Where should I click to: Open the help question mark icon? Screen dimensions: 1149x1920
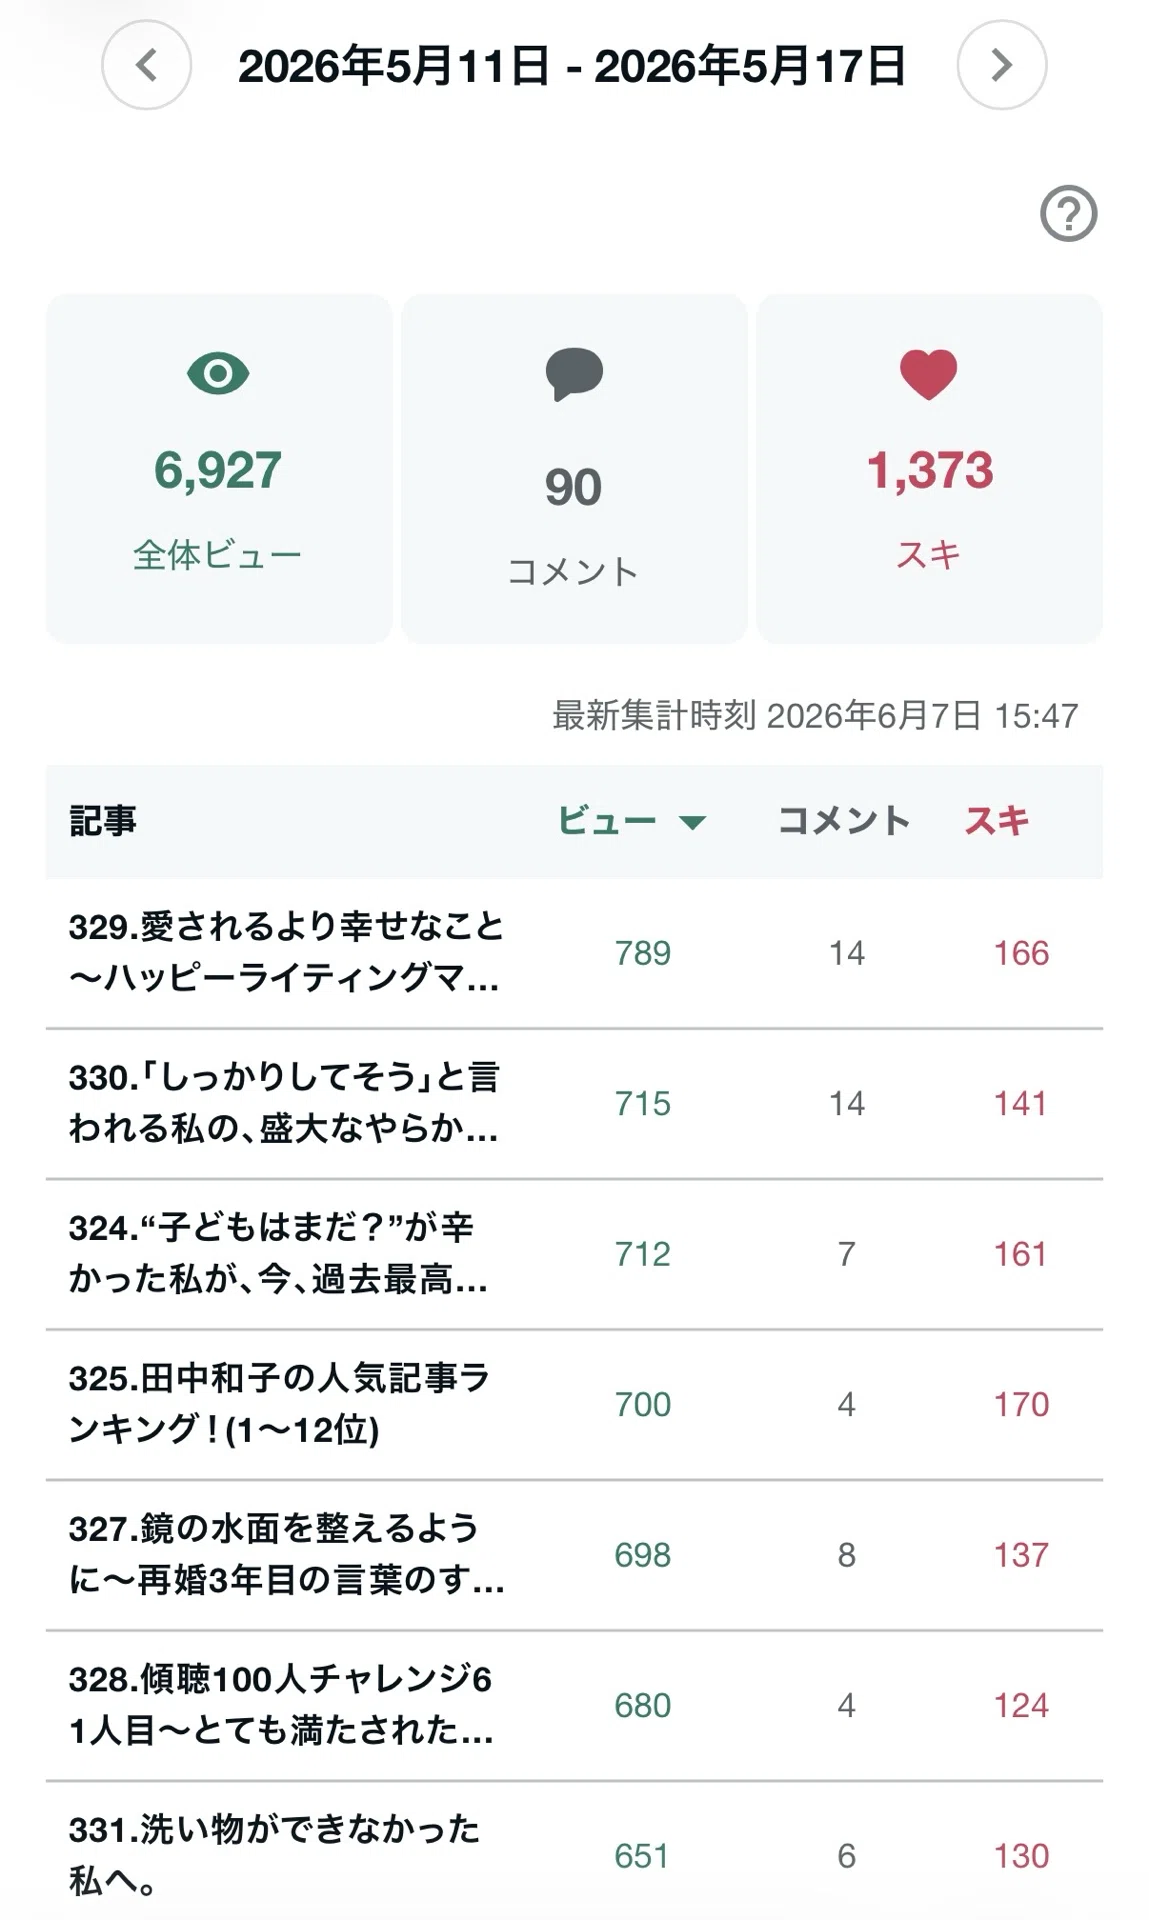click(1068, 213)
